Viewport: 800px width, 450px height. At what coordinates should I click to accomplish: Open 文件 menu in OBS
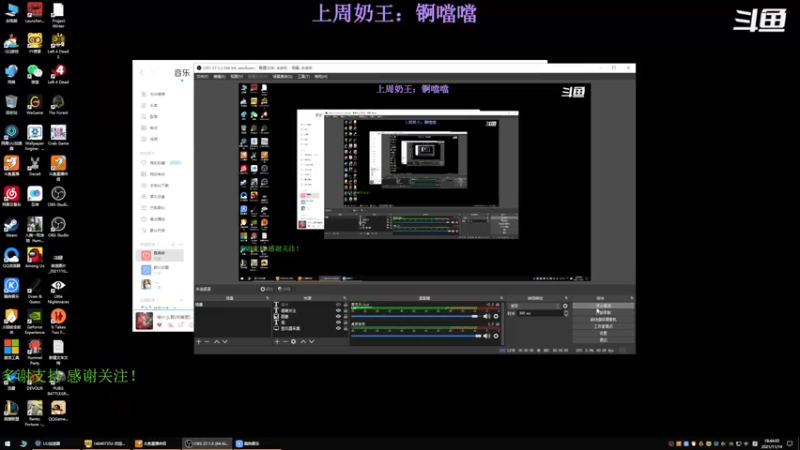point(203,77)
